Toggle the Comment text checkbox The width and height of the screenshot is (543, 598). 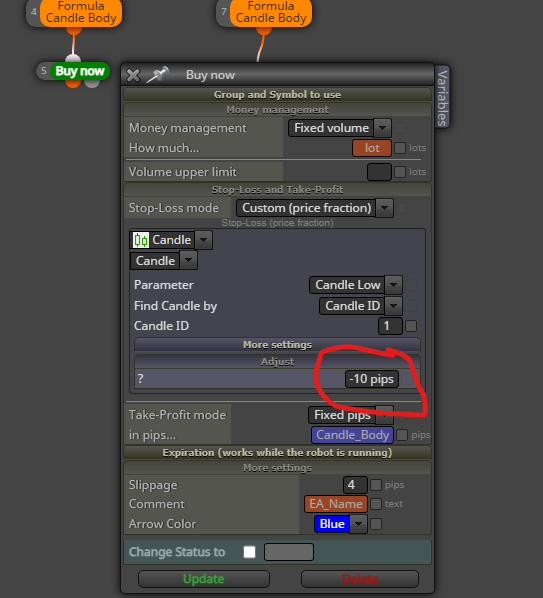tap(376, 504)
